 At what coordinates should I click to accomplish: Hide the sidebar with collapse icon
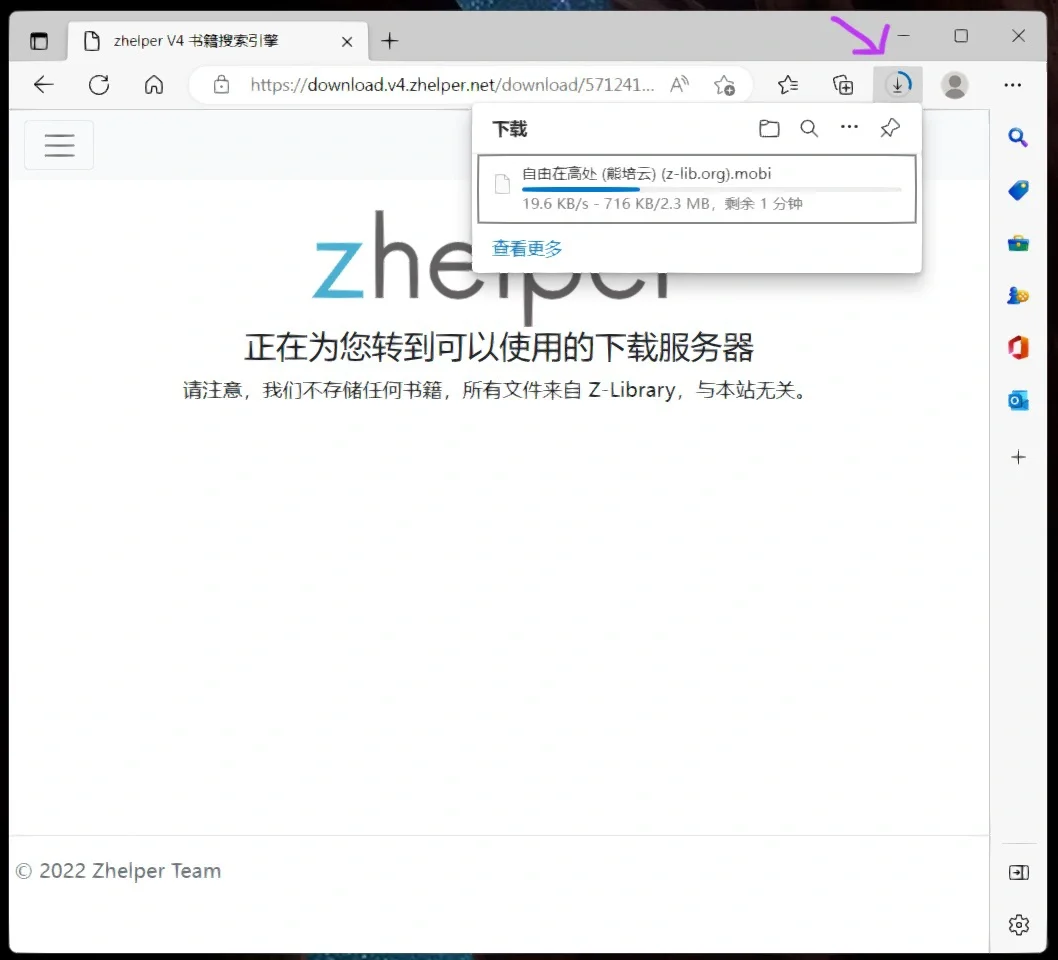pyautogui.click(x=1018, y=873)
